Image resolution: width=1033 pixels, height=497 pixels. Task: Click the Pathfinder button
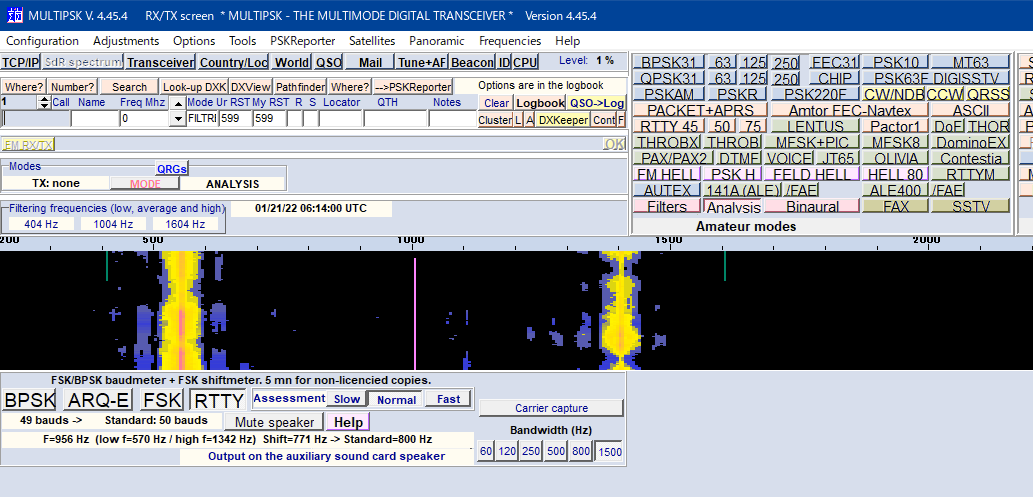(x=300, y=87)
